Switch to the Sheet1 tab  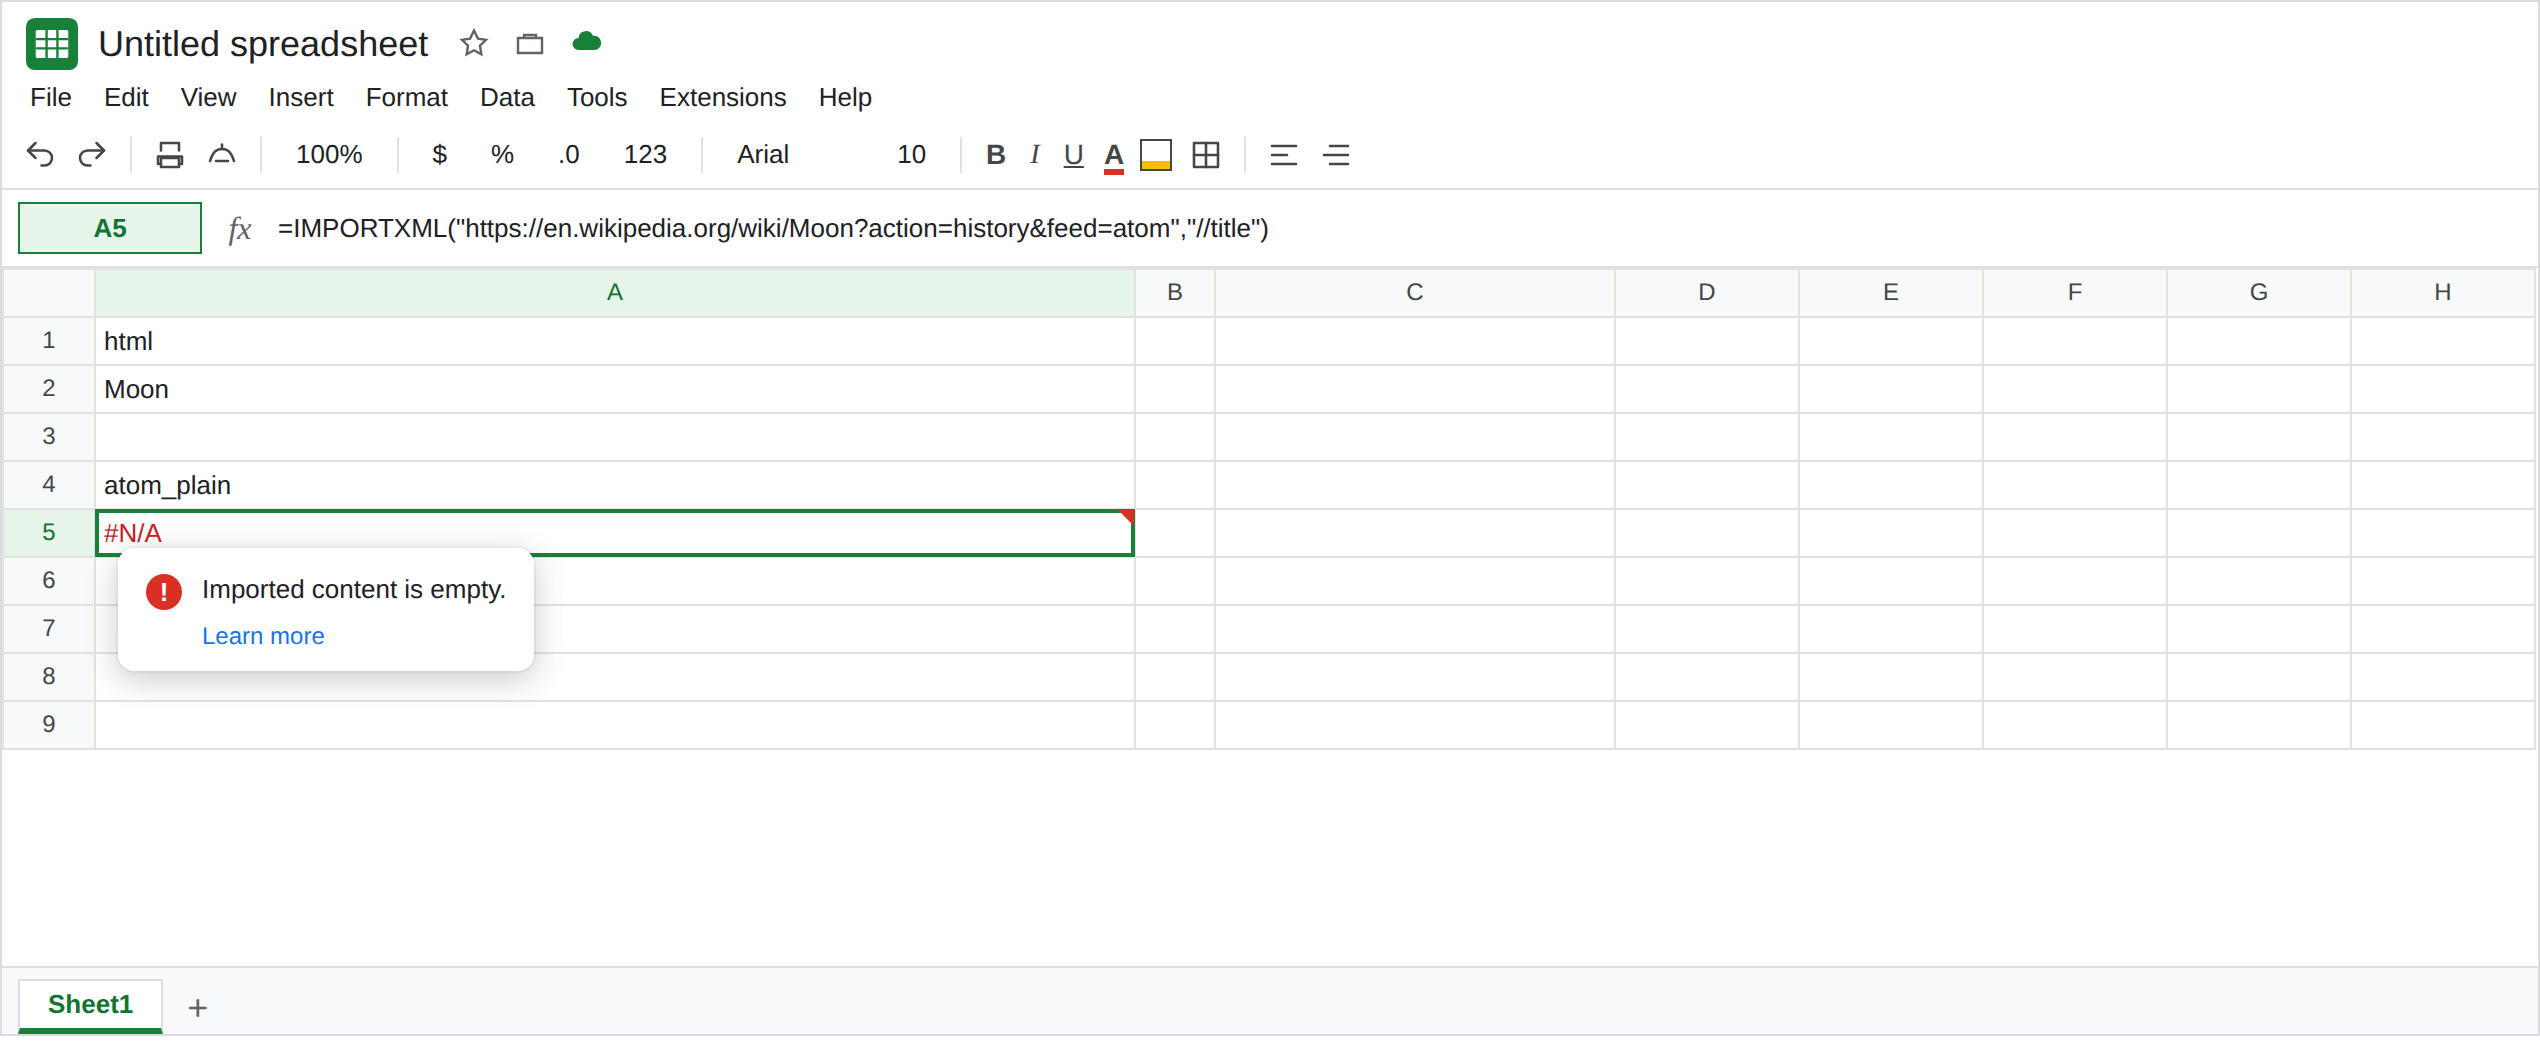[90, 1004]
